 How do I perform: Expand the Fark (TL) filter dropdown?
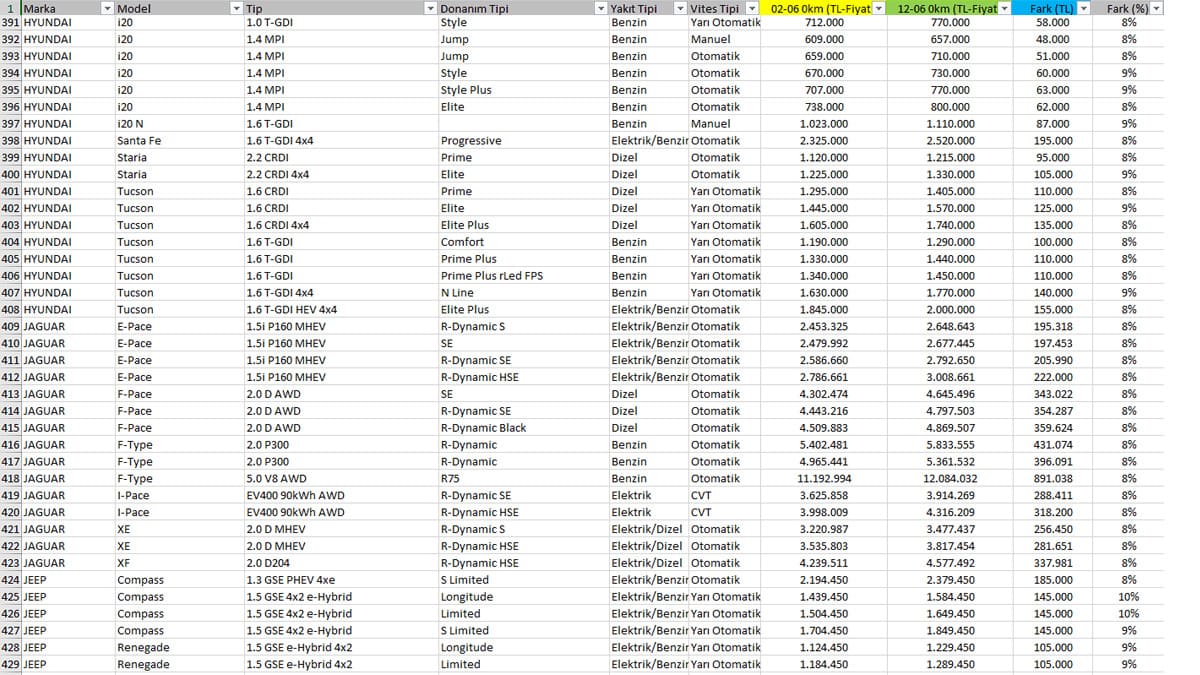(x=1084, y=8)
